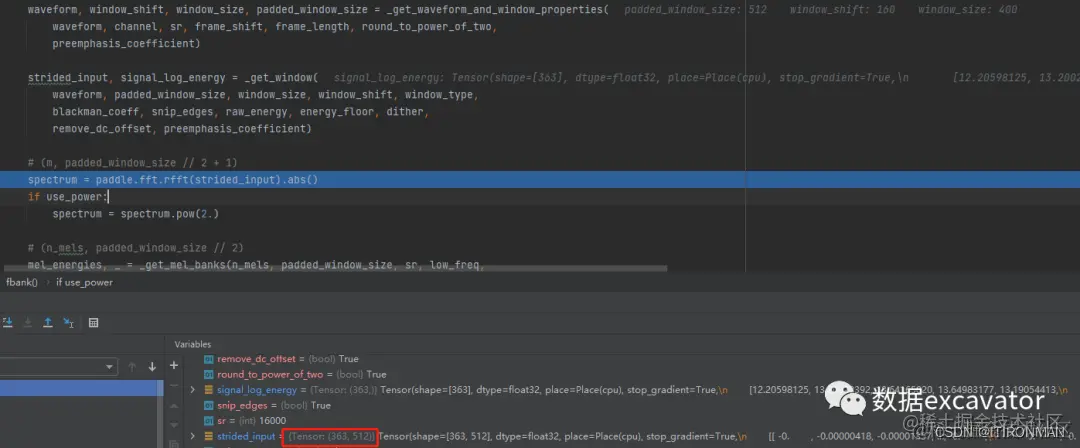Click the 'waveform, channel, sr, frame_shift' argument line
1080x448 pixels.
277,27
